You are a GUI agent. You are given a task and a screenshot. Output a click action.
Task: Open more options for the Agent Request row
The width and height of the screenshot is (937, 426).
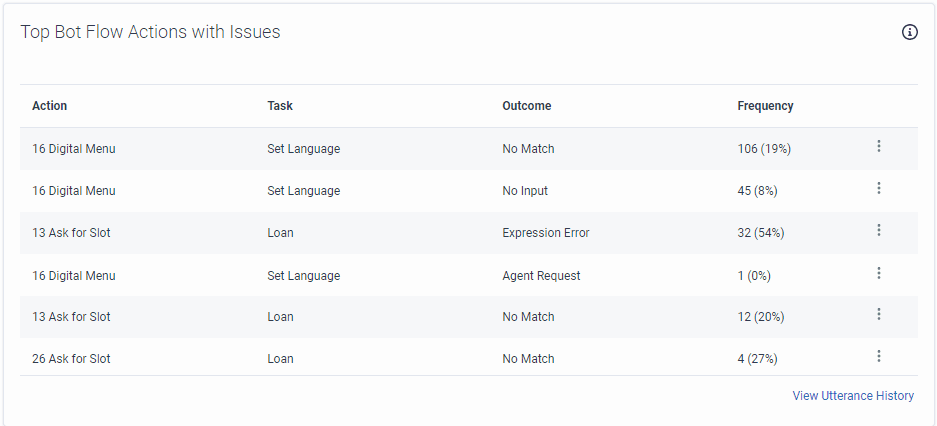click(879, 273)
